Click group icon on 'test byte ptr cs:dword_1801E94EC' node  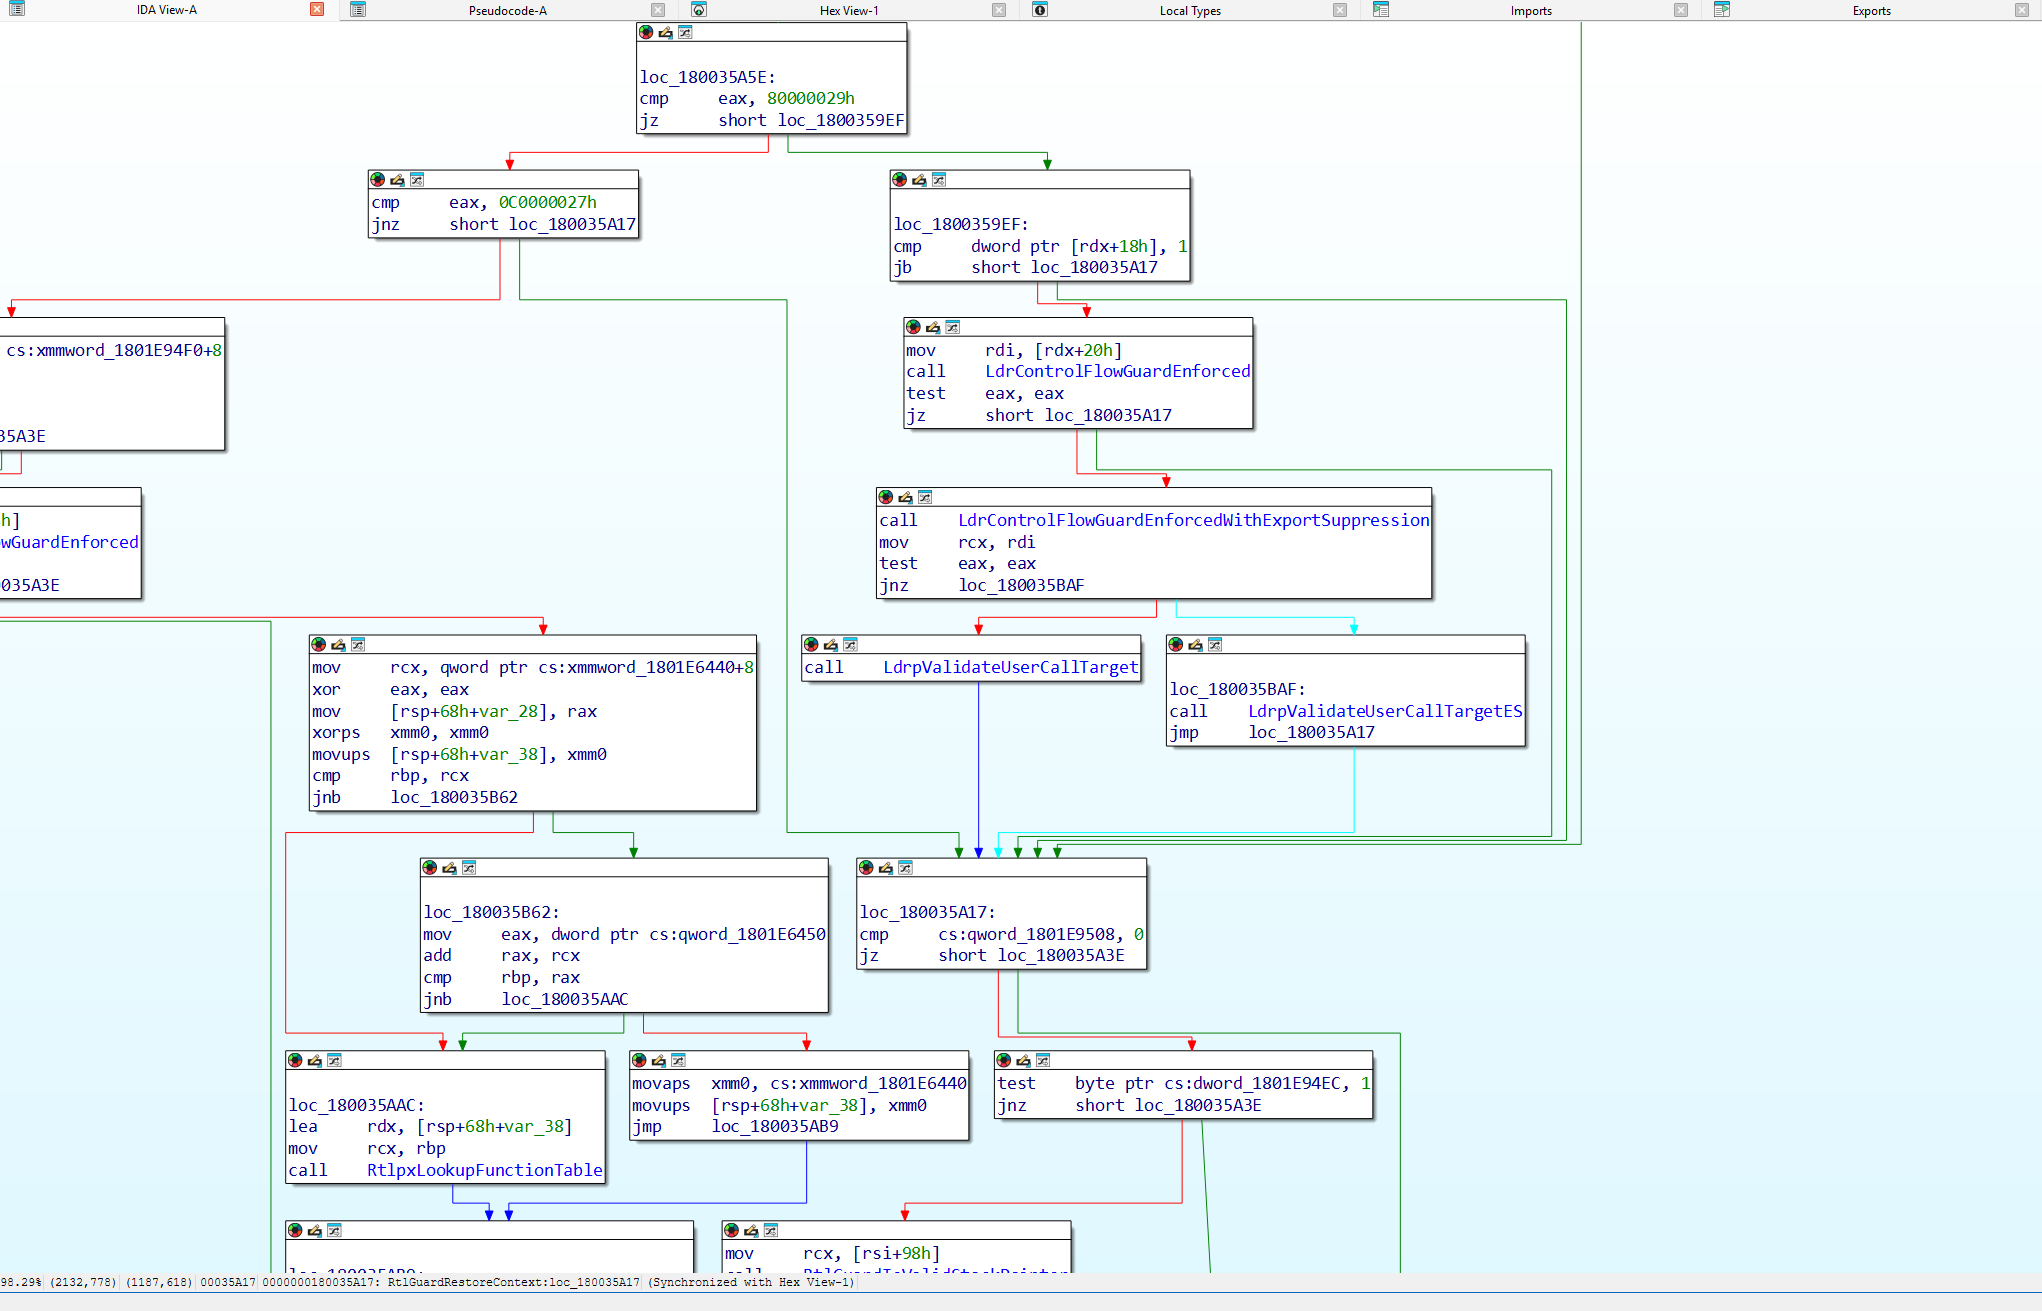(1043, 1060)
